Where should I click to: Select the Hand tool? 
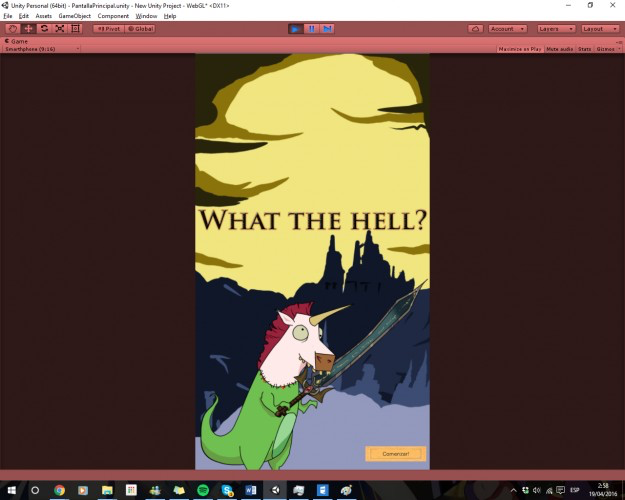coord(12,29)
